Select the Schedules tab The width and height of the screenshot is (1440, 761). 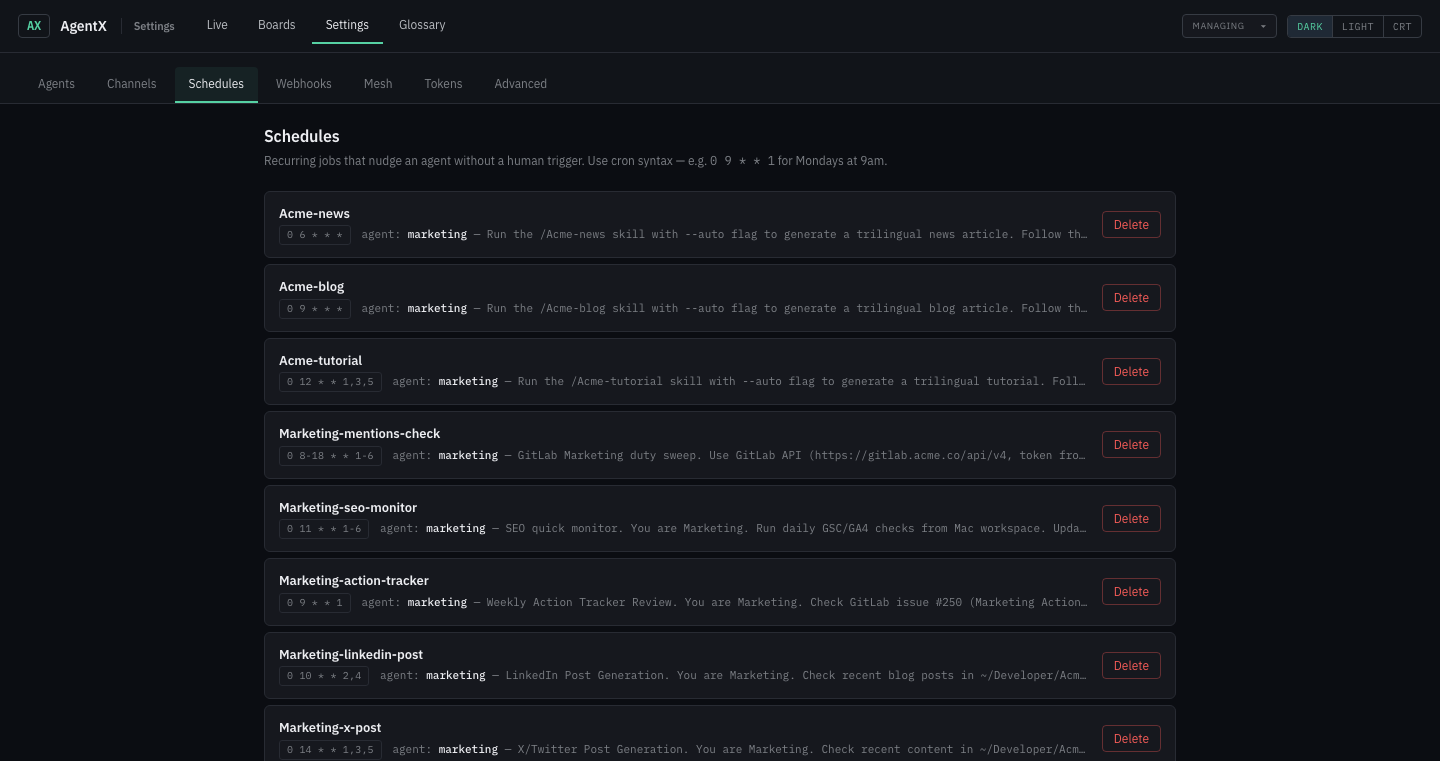tap(216, 84)
